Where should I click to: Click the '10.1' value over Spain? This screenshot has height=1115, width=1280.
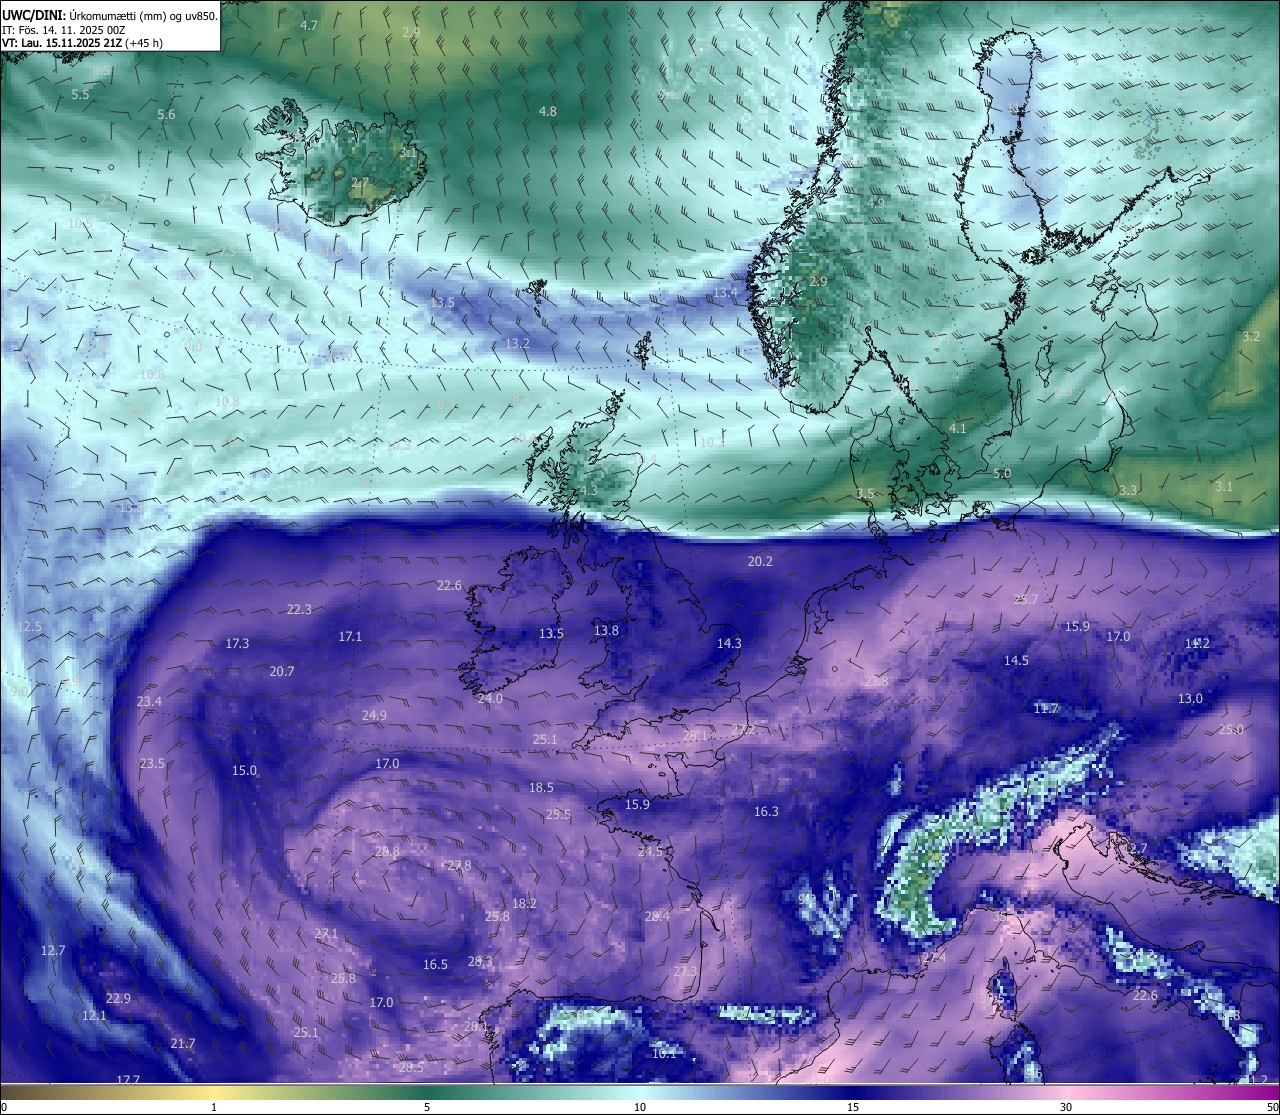pos(664,1053)
